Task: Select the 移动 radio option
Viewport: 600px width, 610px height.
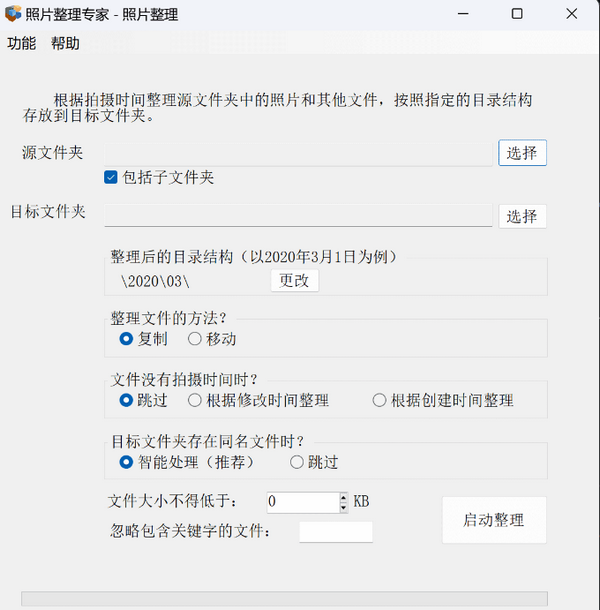Action: [x=195, y=339]
